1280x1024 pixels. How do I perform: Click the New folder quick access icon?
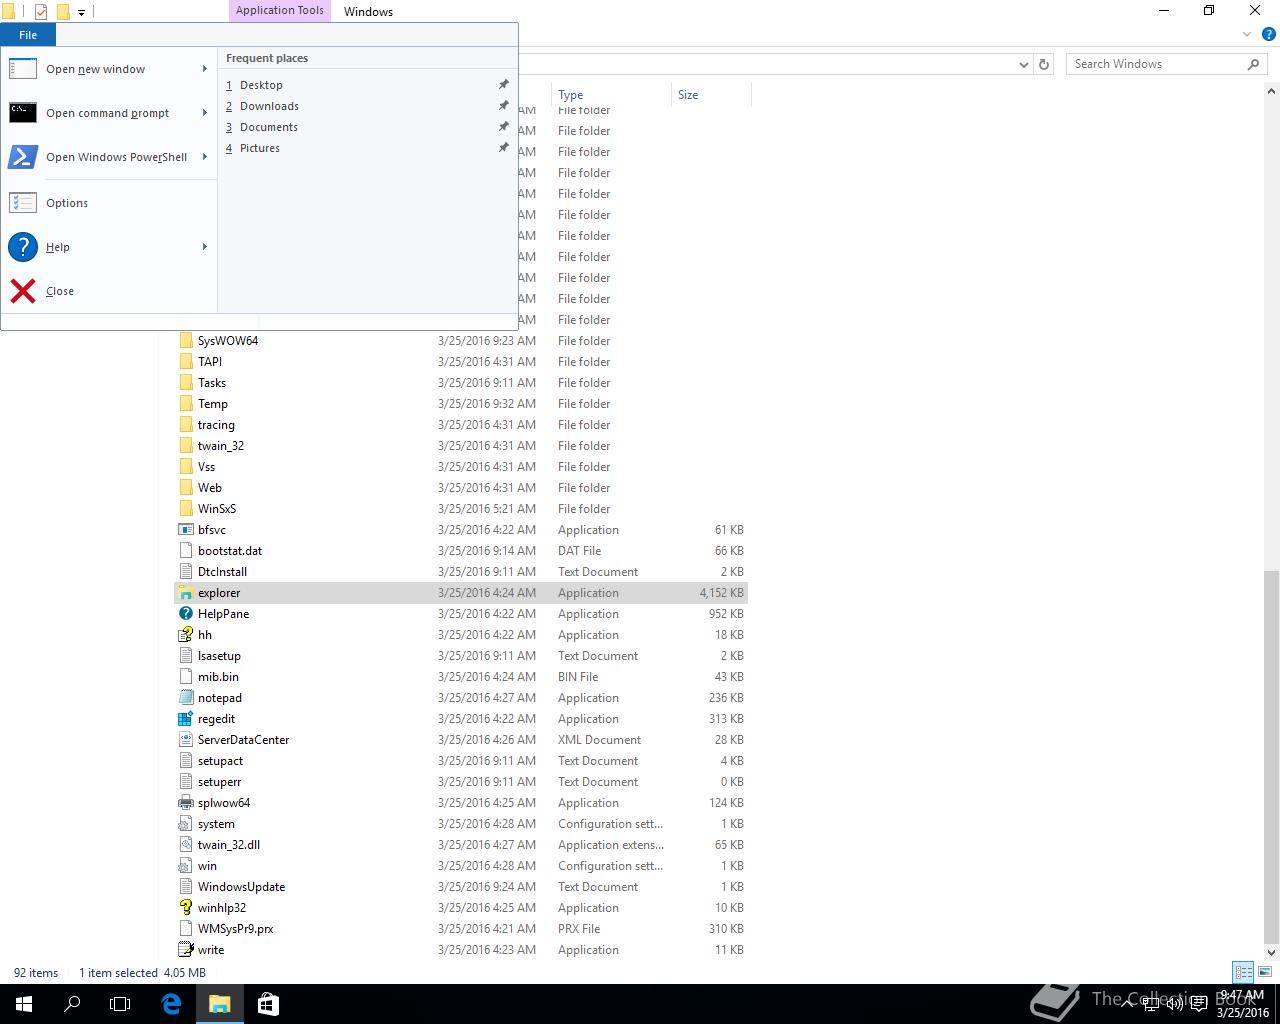coord(62,12)
